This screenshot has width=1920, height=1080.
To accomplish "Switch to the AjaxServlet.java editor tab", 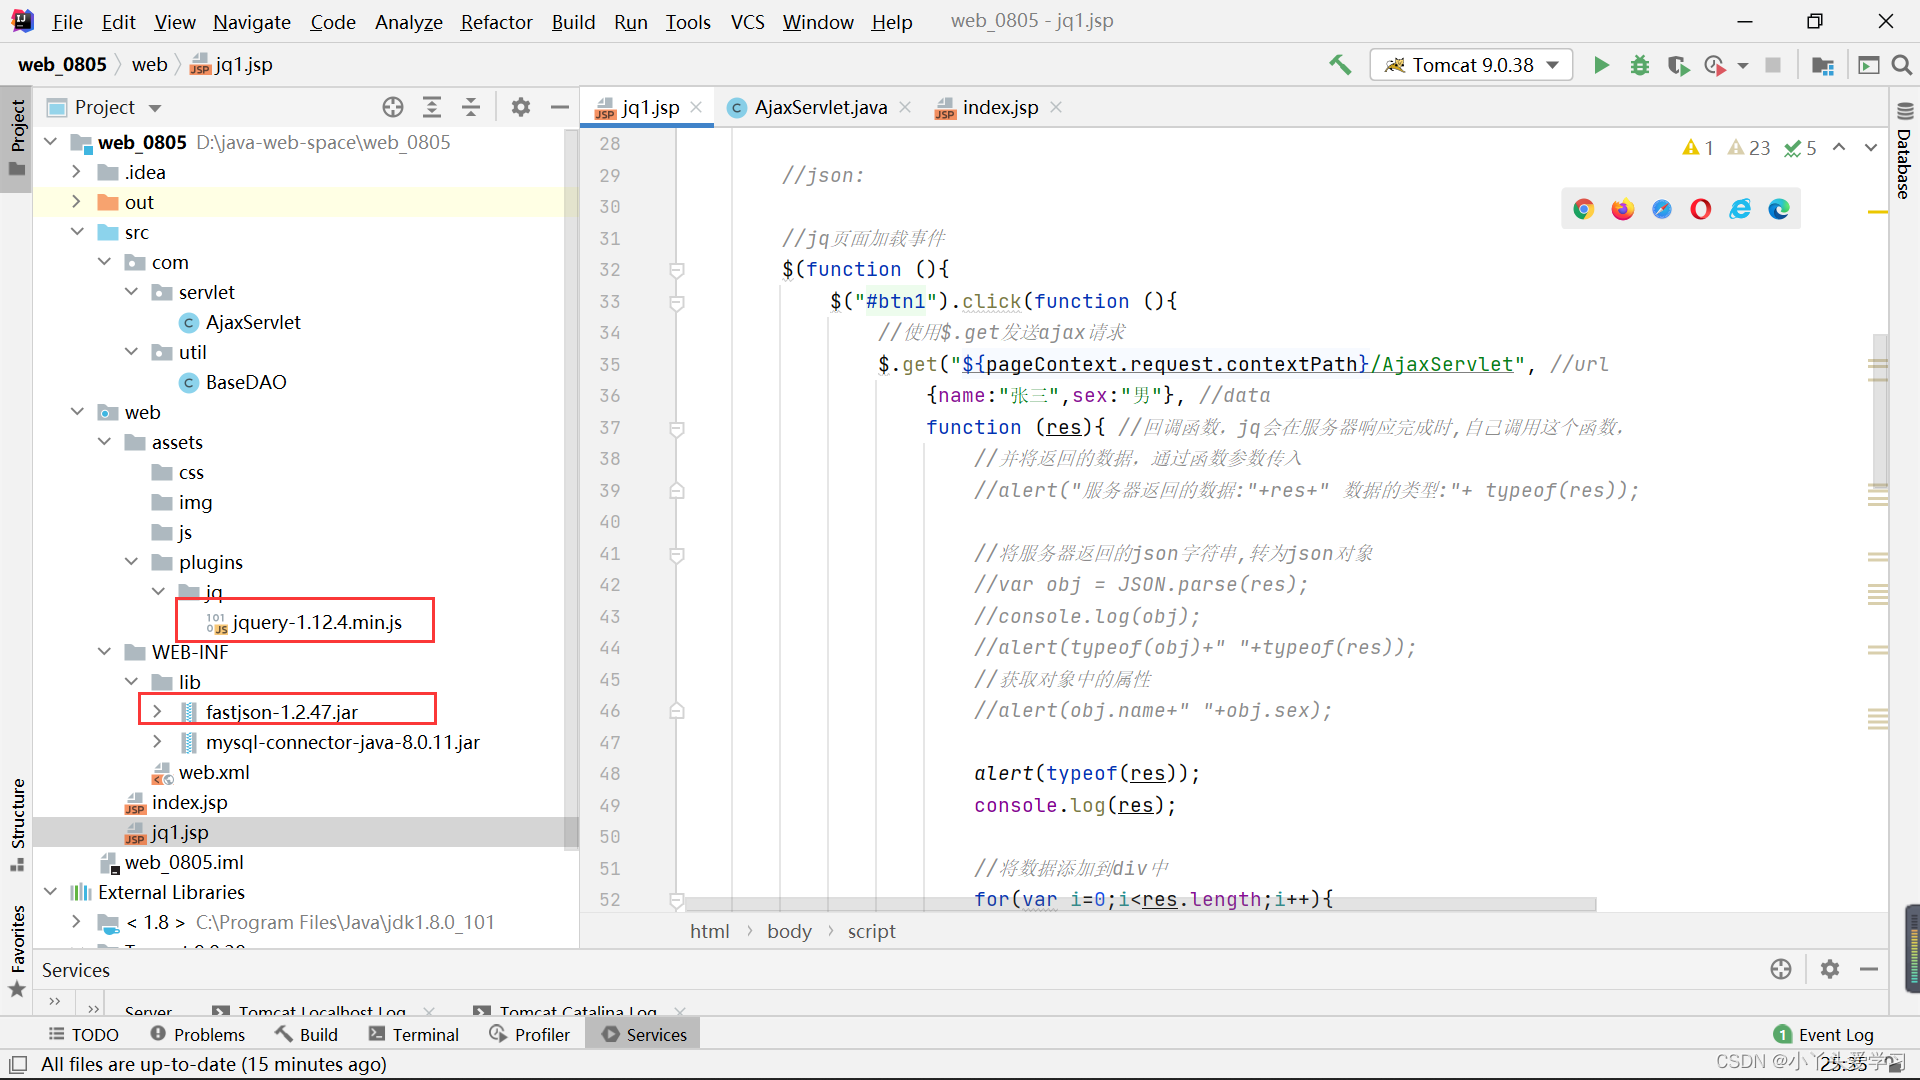I will 820,107.
